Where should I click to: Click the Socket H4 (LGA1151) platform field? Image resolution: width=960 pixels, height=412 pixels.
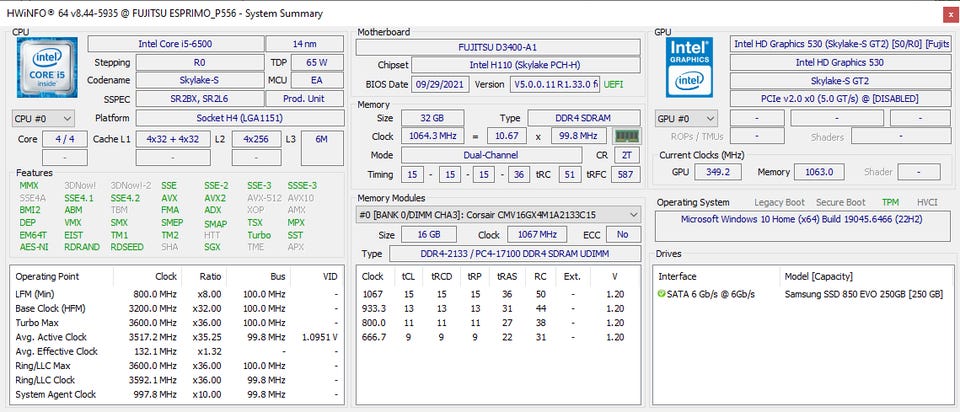[x=239, y=118]
